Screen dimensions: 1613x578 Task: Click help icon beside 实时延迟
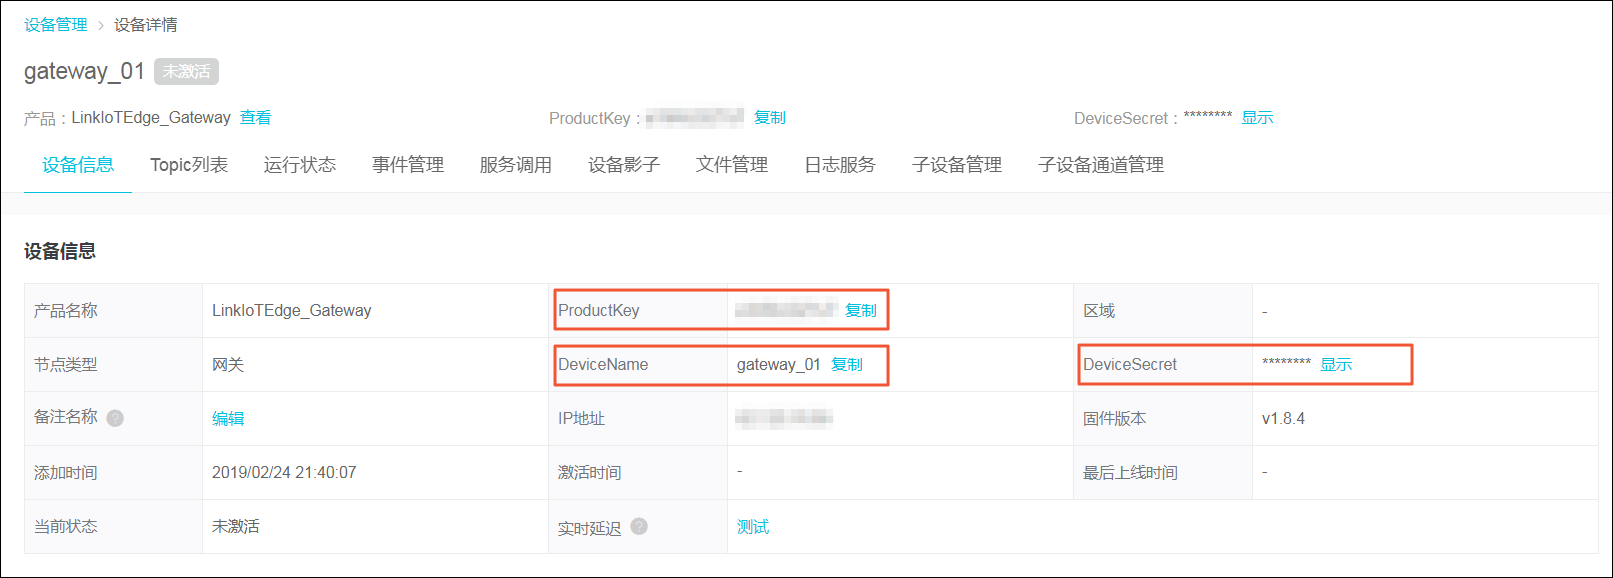[x=639, y=526]
